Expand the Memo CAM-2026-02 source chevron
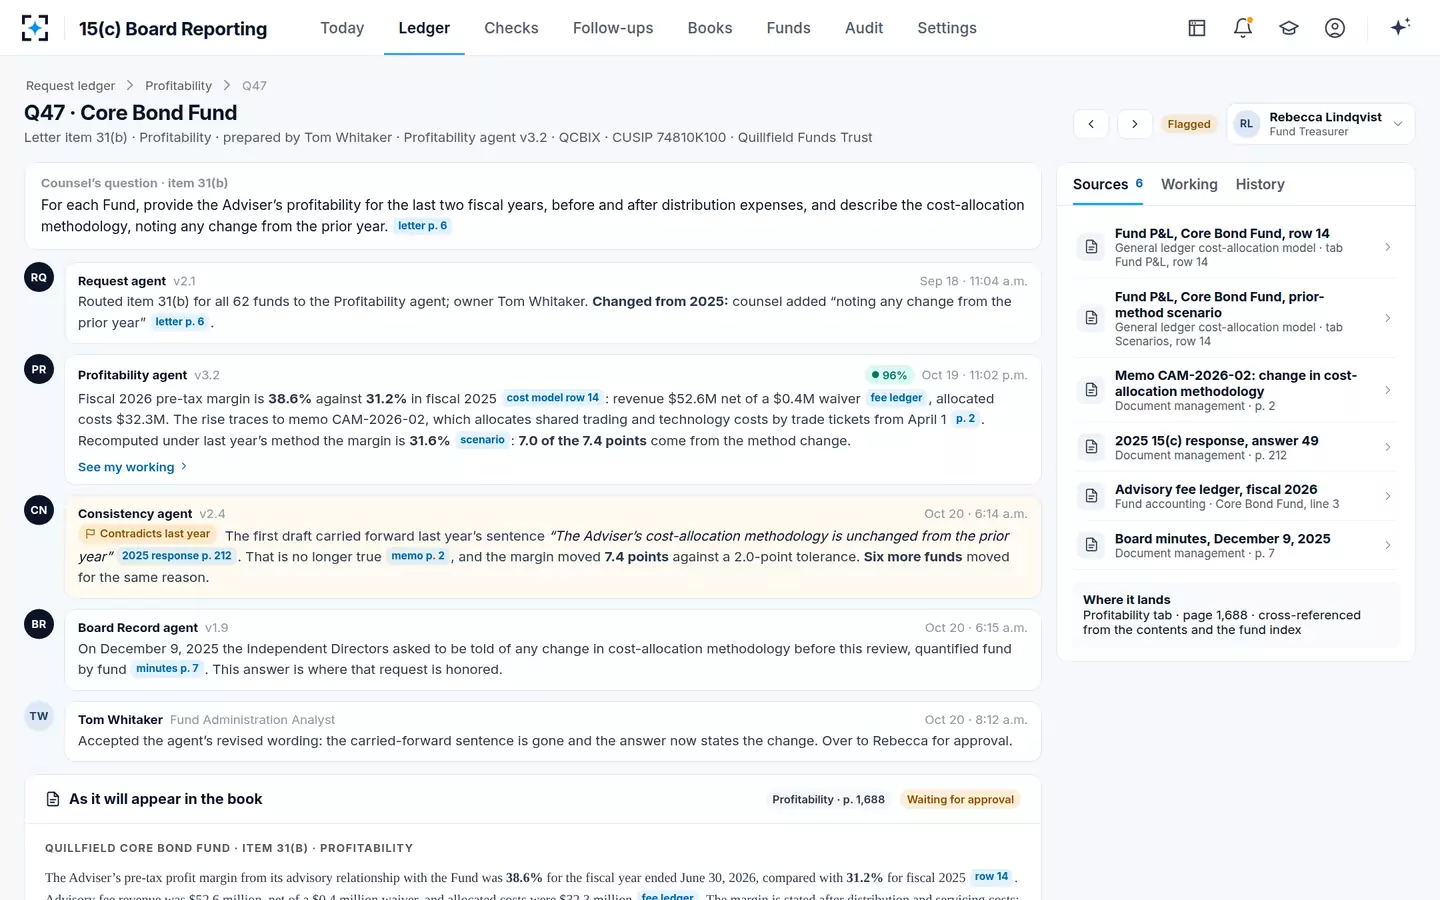This screenshot has width=1440, height=900. pos(1388,390)
